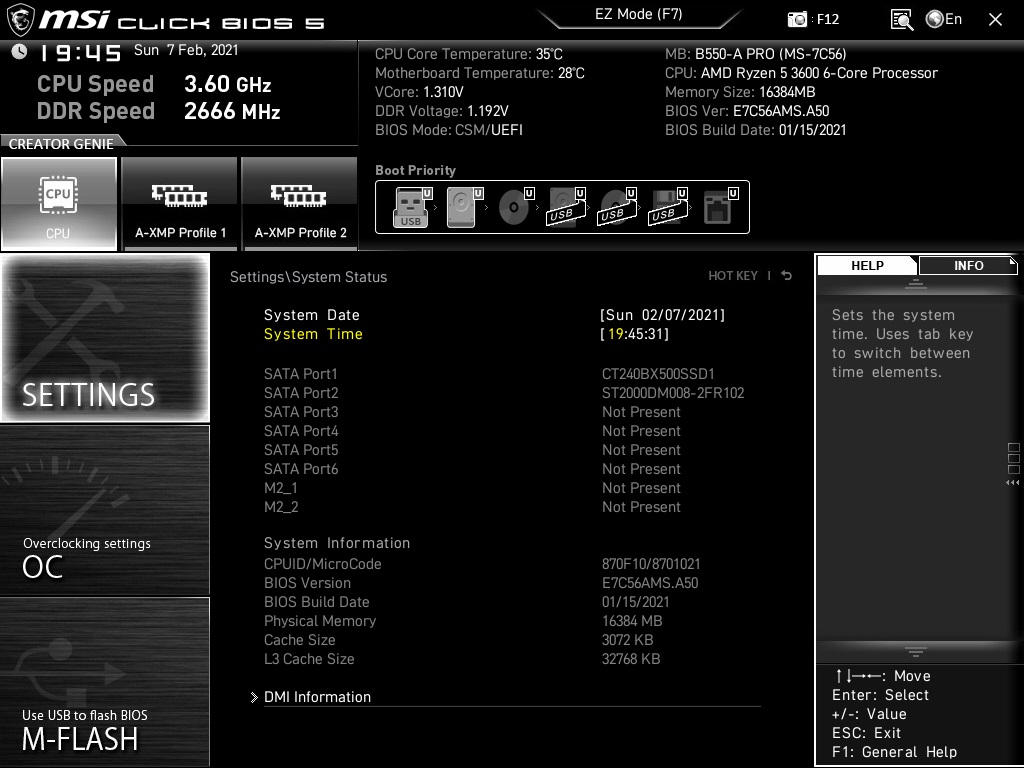
Task: Select the hard disk boot device icon
Action: [x=462, y=207]
